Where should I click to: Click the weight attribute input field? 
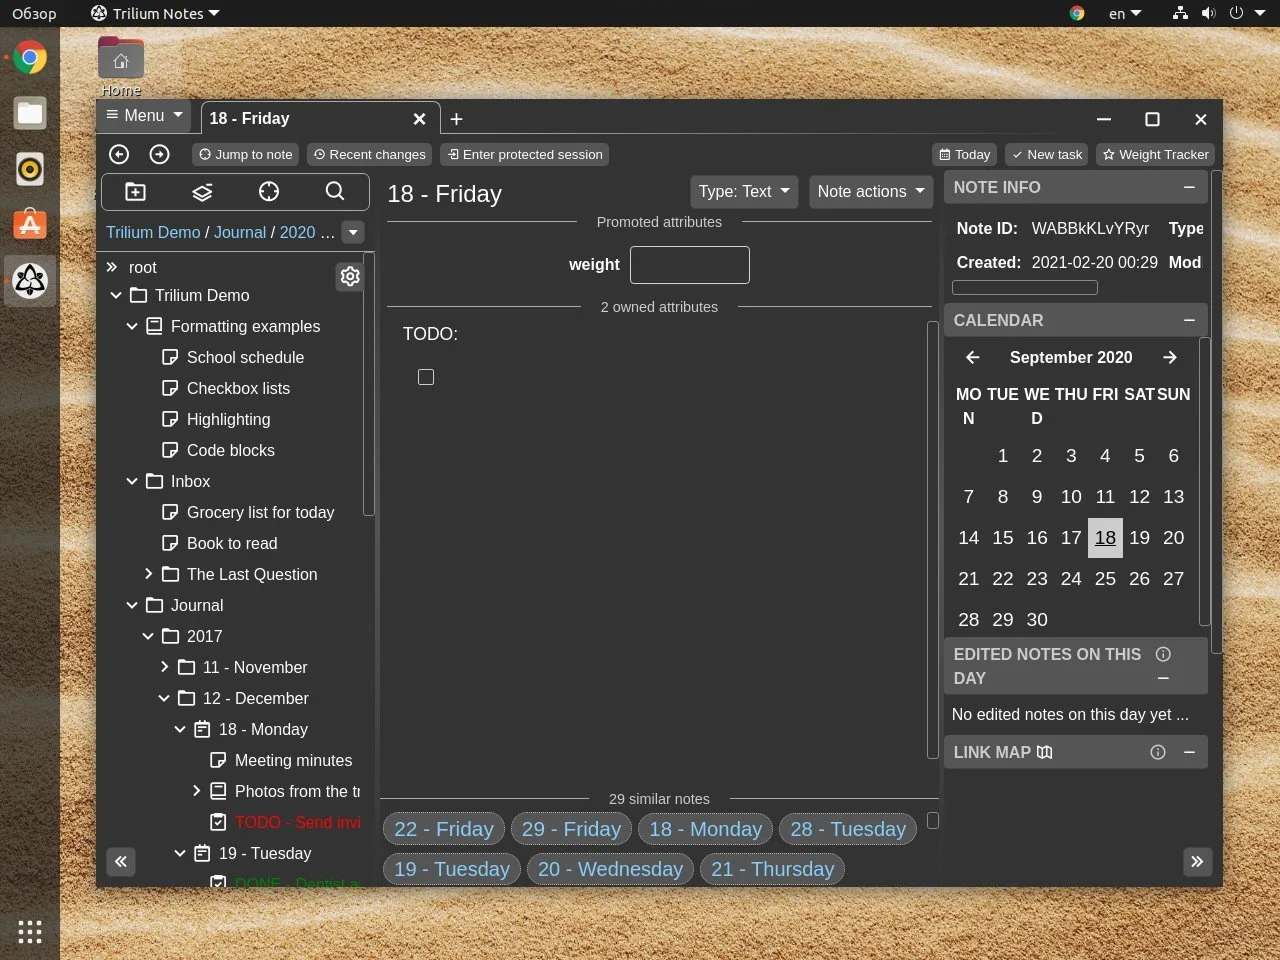[x=689, y=265]
